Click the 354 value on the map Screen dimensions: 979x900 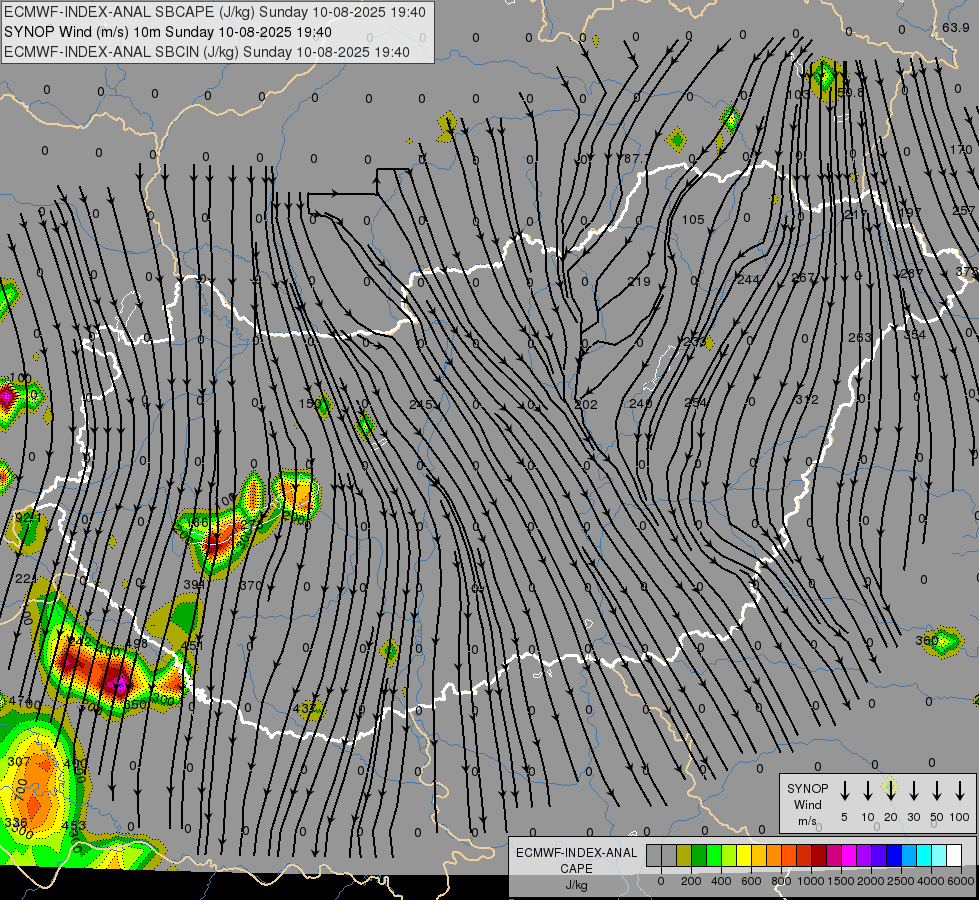(915, 335)
